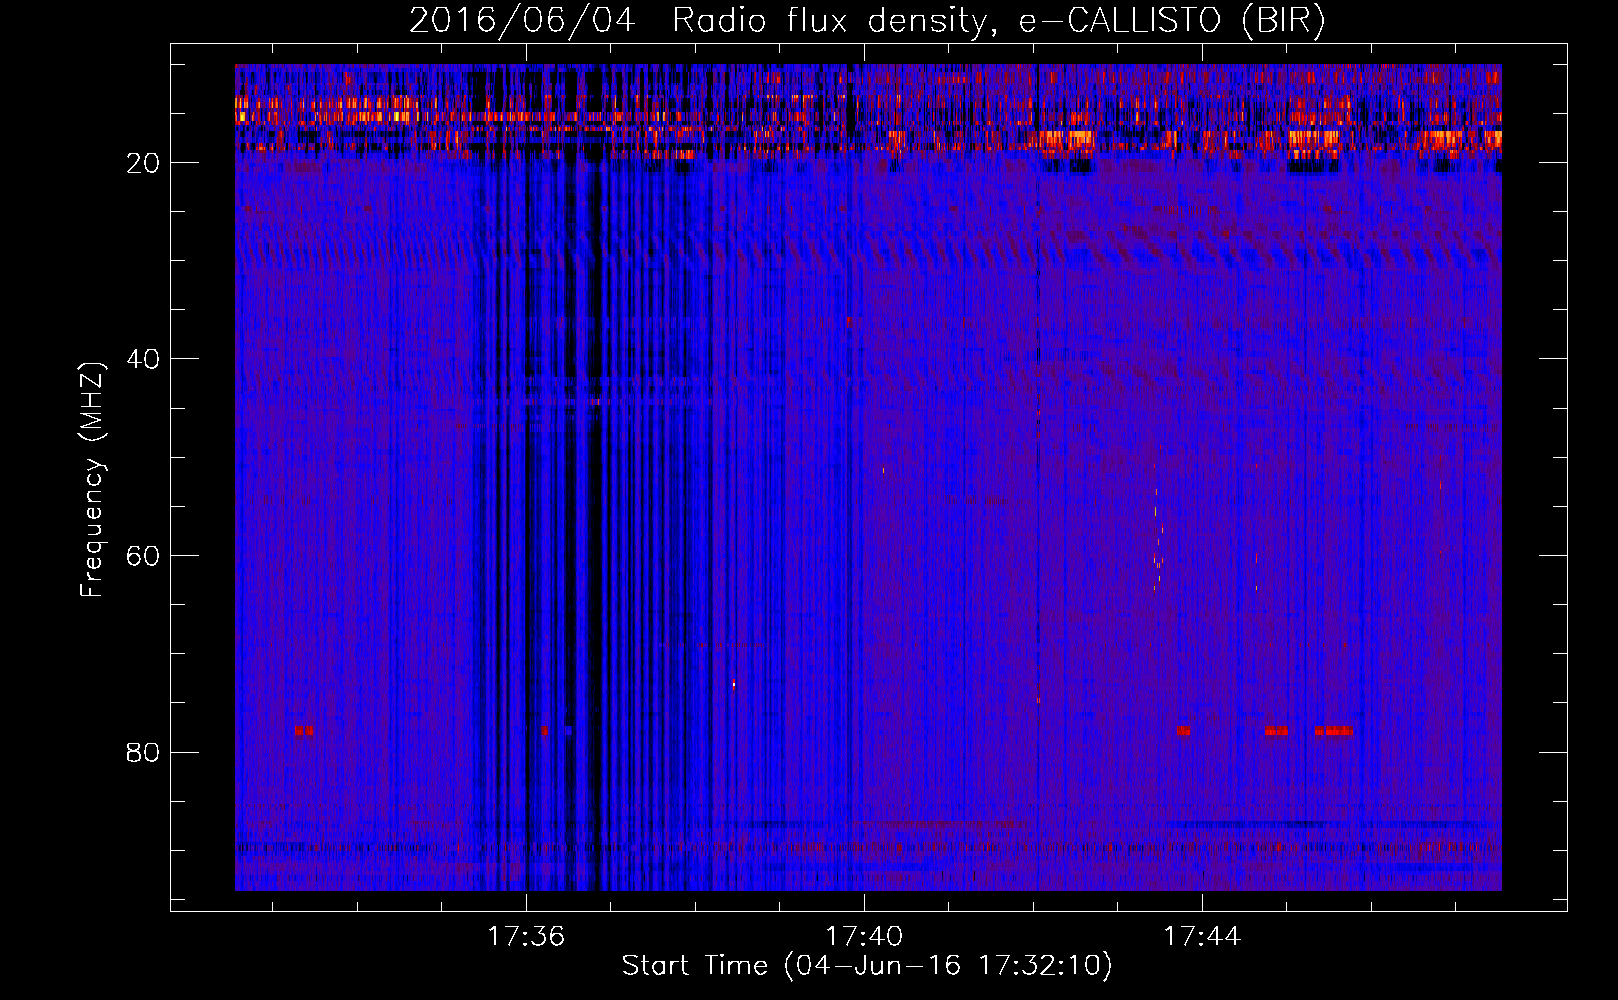Viewport: 1618px width, 1000px height.
Task: Click the 17:40 time tick label
Action: 864,937
